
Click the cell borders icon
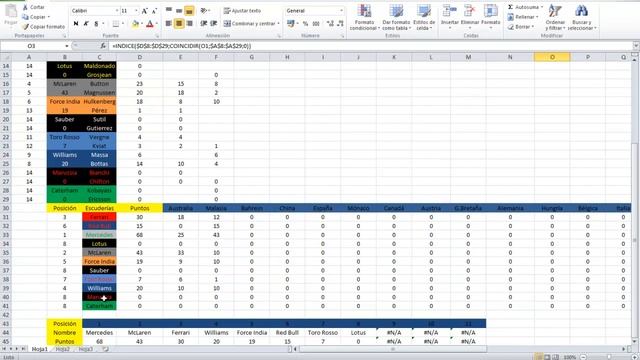pyautogui.click(x=116, y=24)
